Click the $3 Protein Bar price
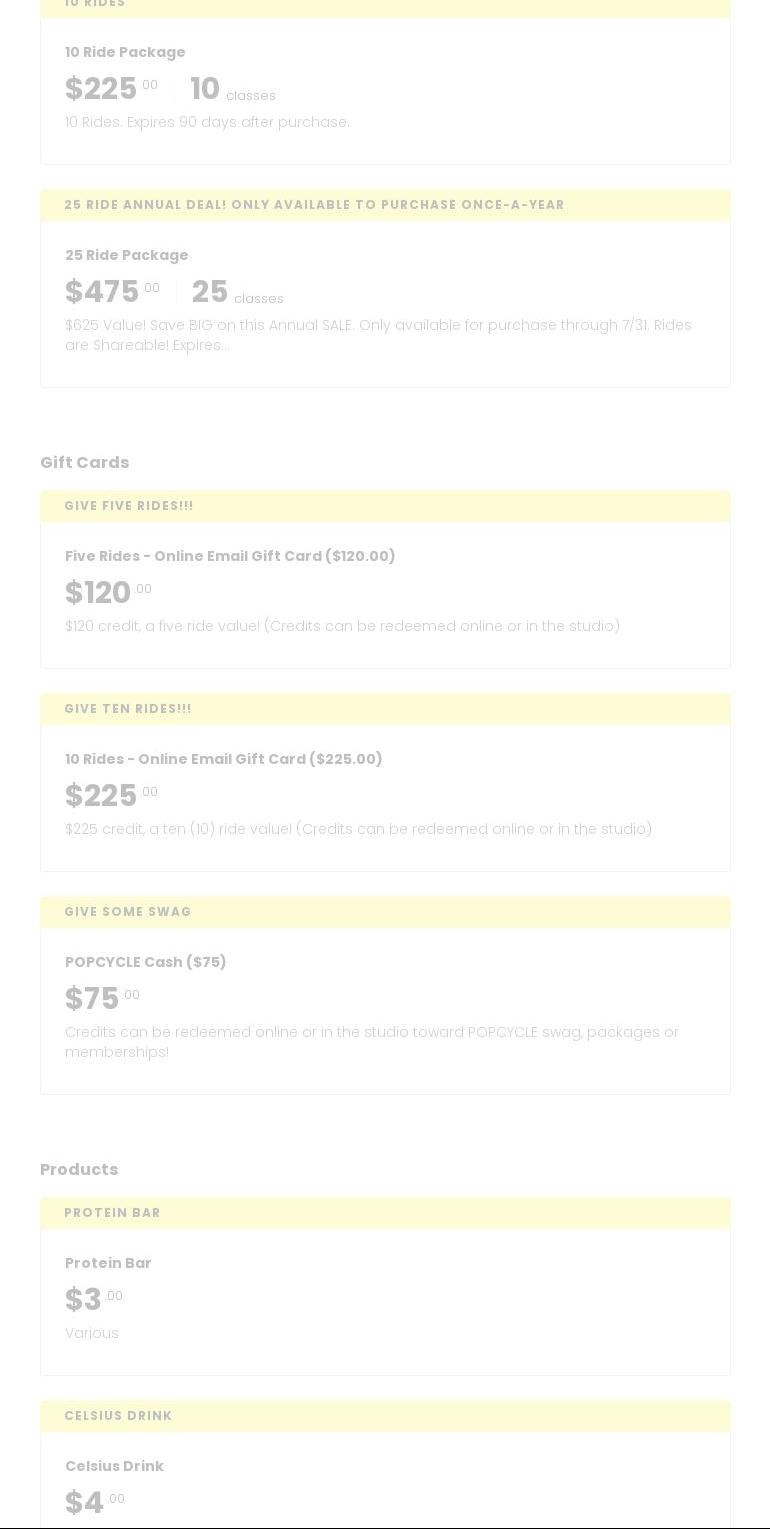The width and height of the screenshot is (770, 1529). [84, 1300]
